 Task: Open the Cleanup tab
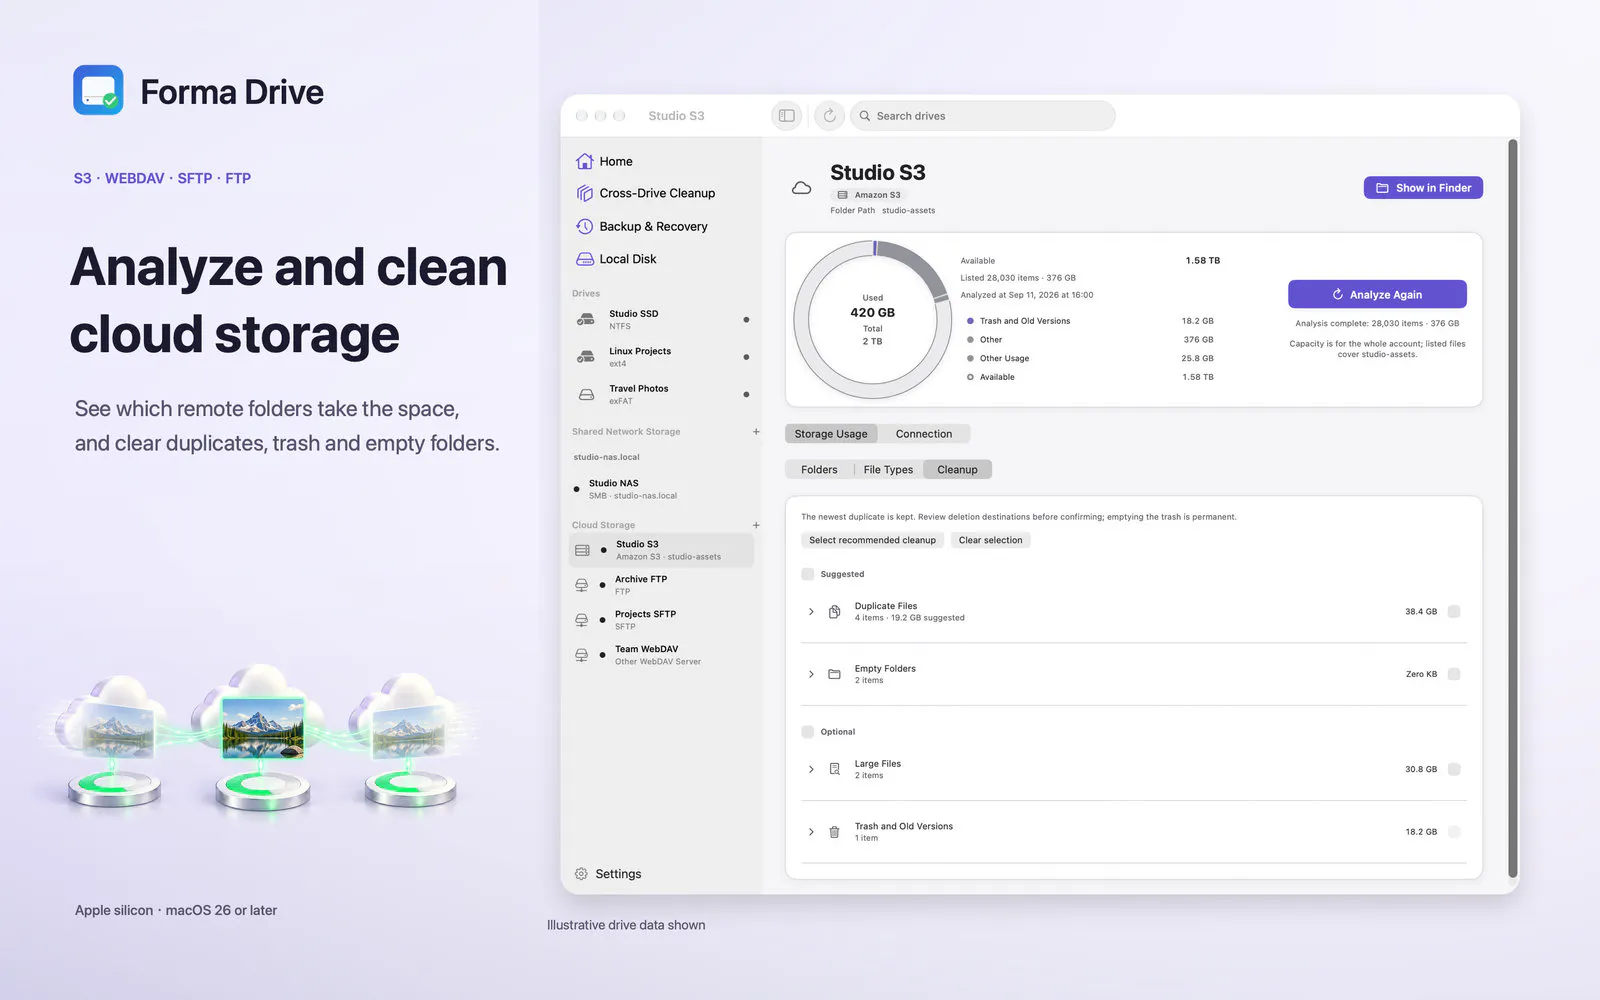tap(957, 470)
